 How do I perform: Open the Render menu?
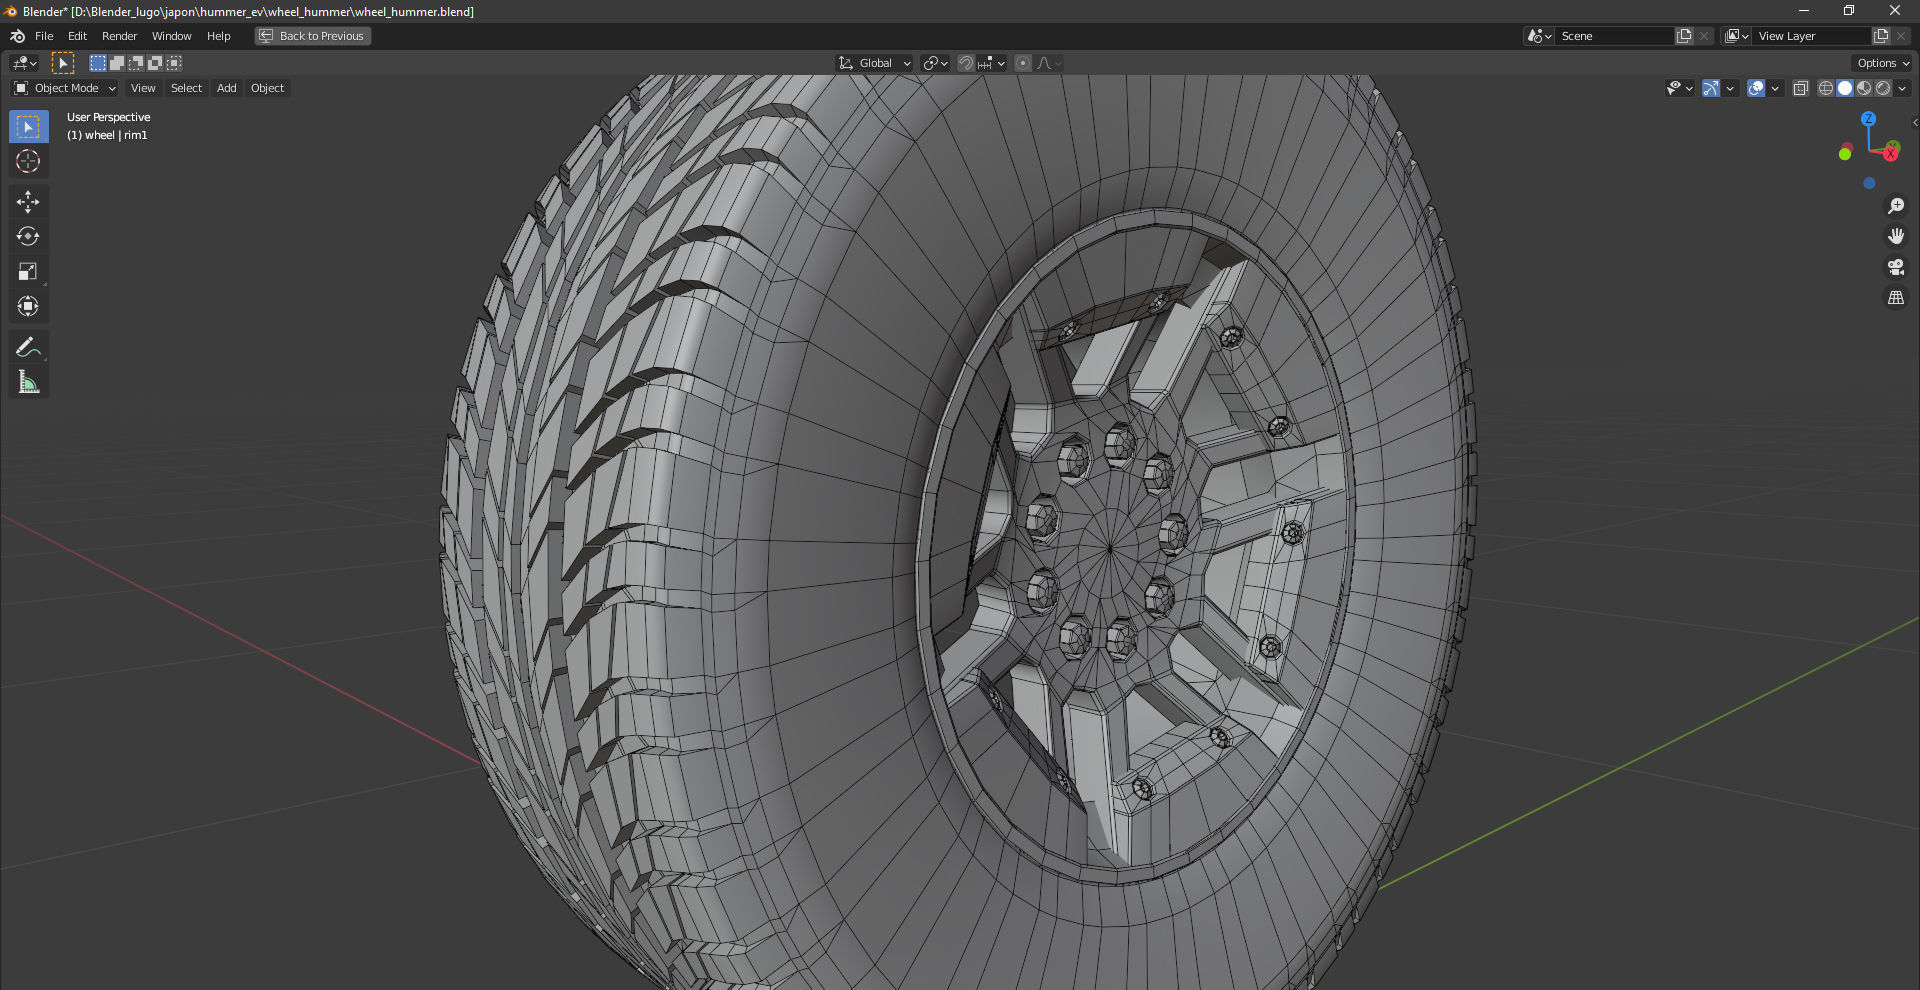[x=119, y=36]
